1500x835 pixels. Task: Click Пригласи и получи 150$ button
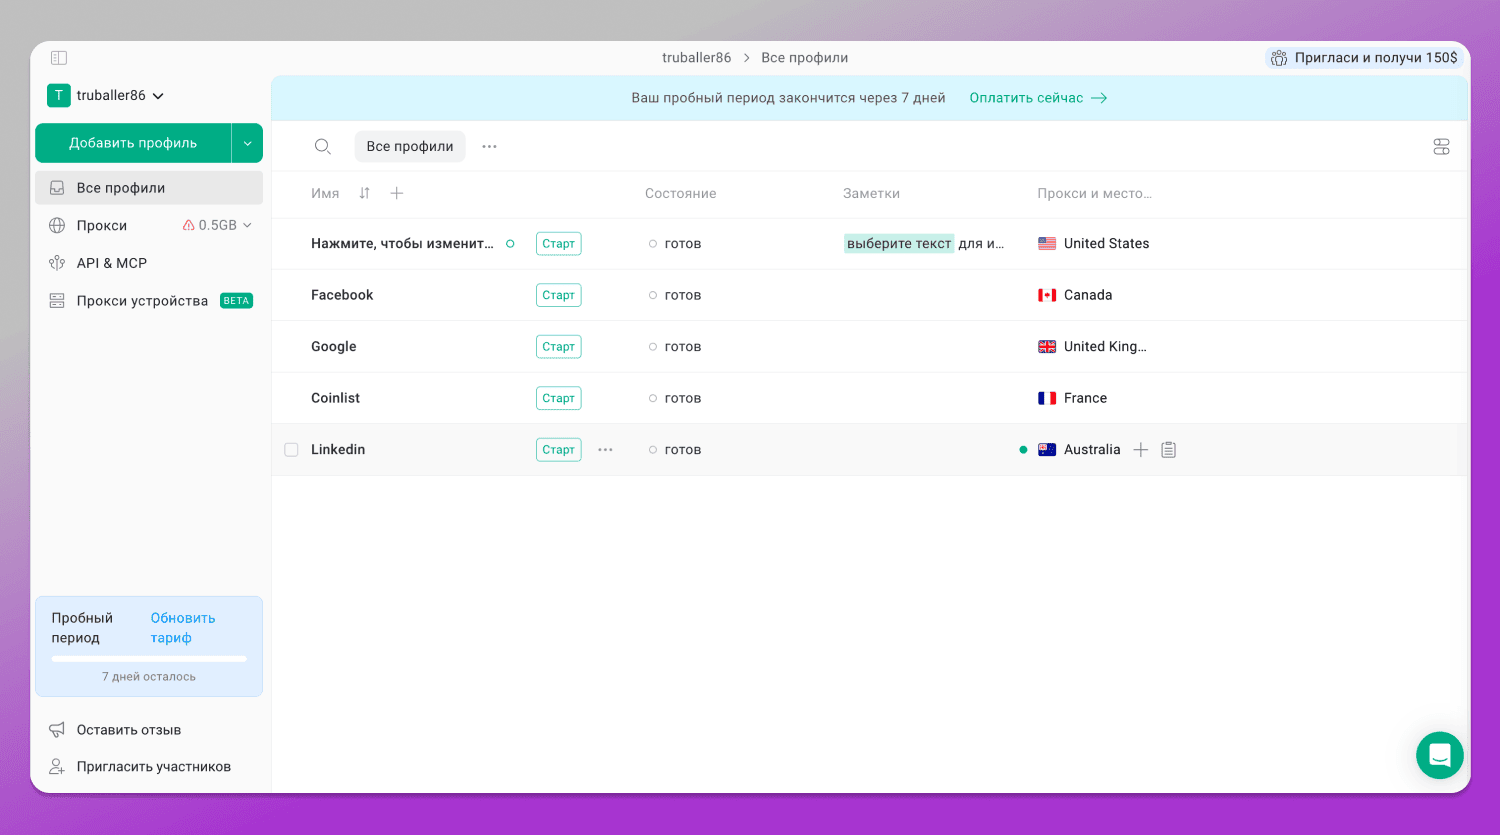click(x=1364, y=58)
